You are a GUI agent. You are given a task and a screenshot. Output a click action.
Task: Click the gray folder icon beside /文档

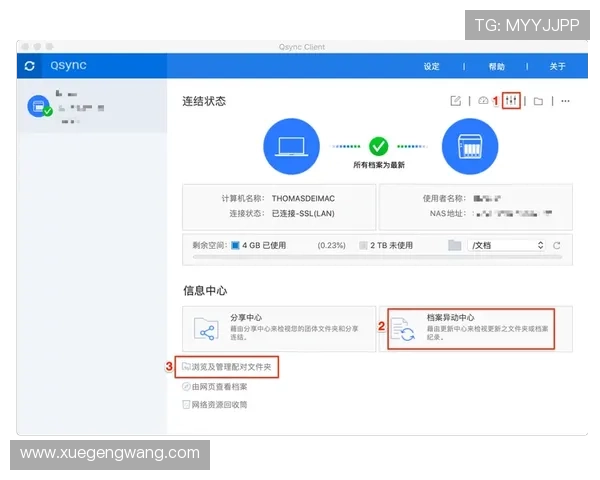[x=455, y=245]
